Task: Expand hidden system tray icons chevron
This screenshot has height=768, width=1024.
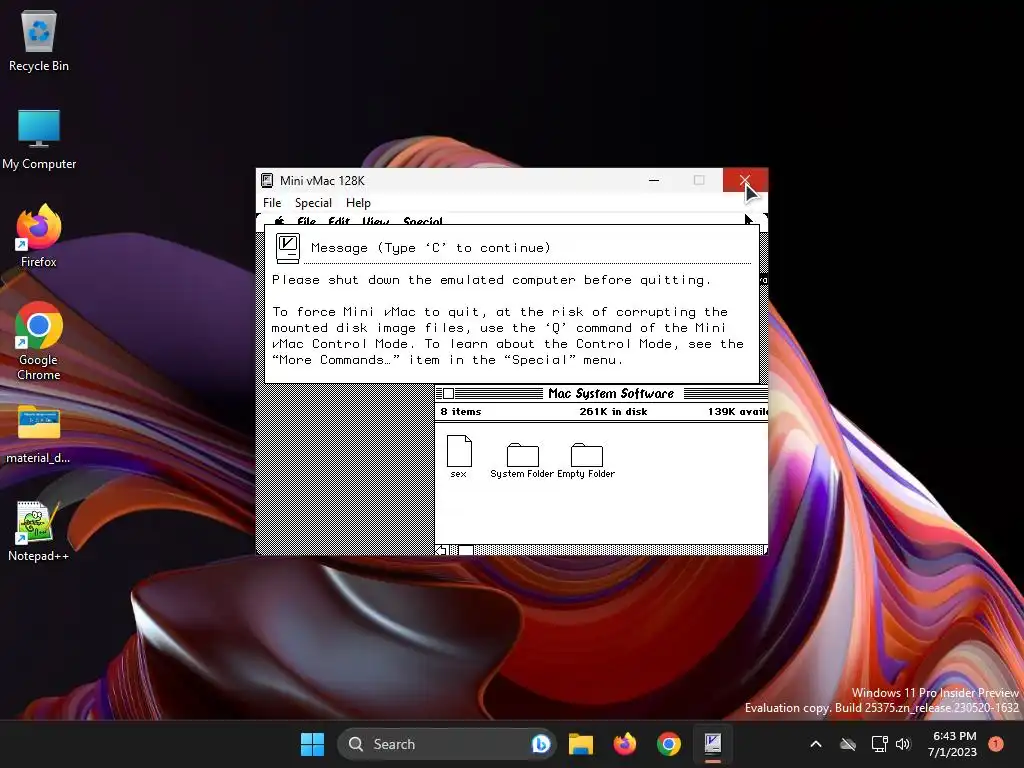Action: pyautogui.click(x=816, y=744)
